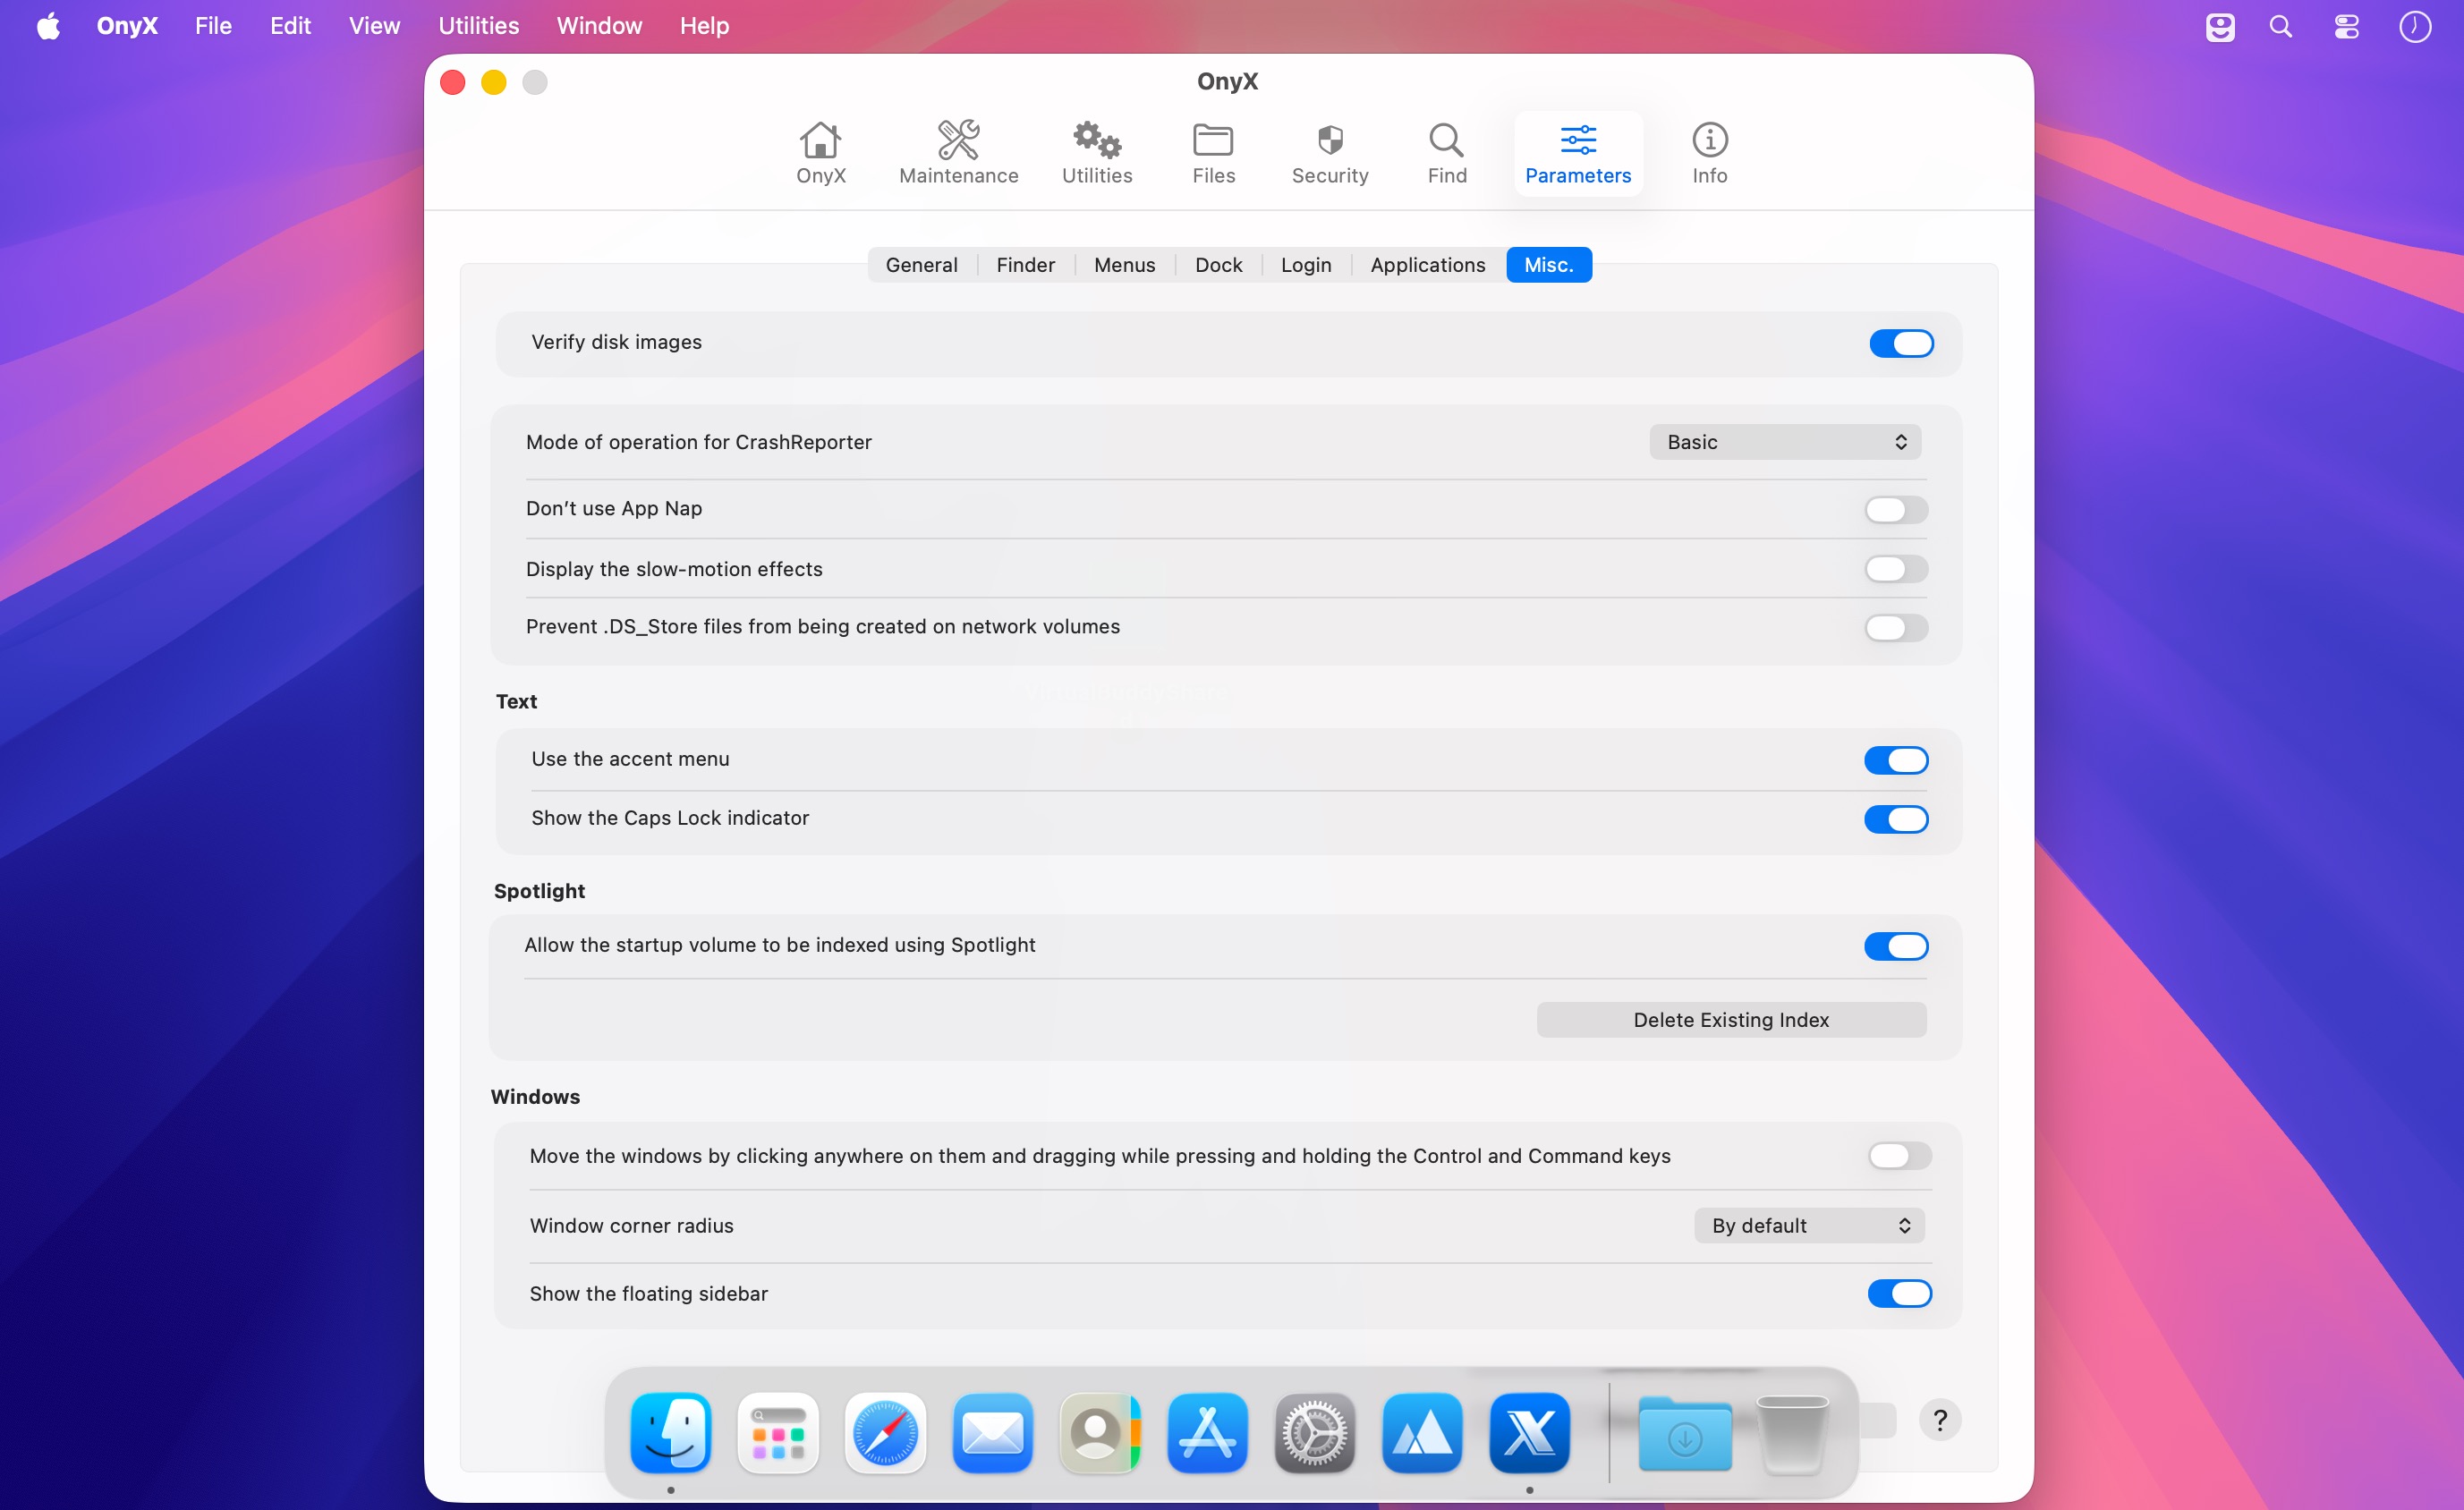Open the Find section in the toolbar
2464x1510 pixels.
1446,154
